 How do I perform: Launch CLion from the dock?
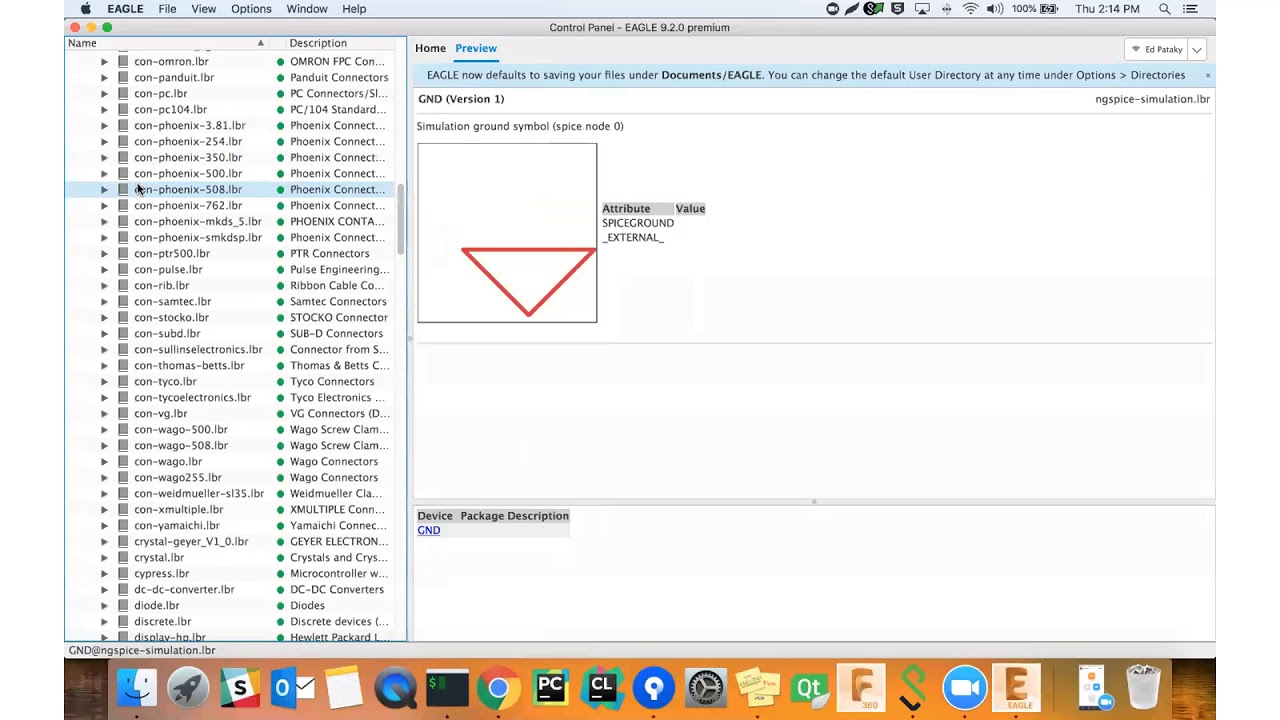[602, 688]
